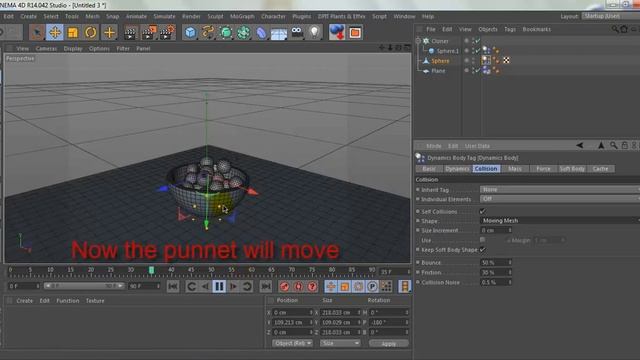Toggle the Use checkbox in Collision

[x=482, y=240]
